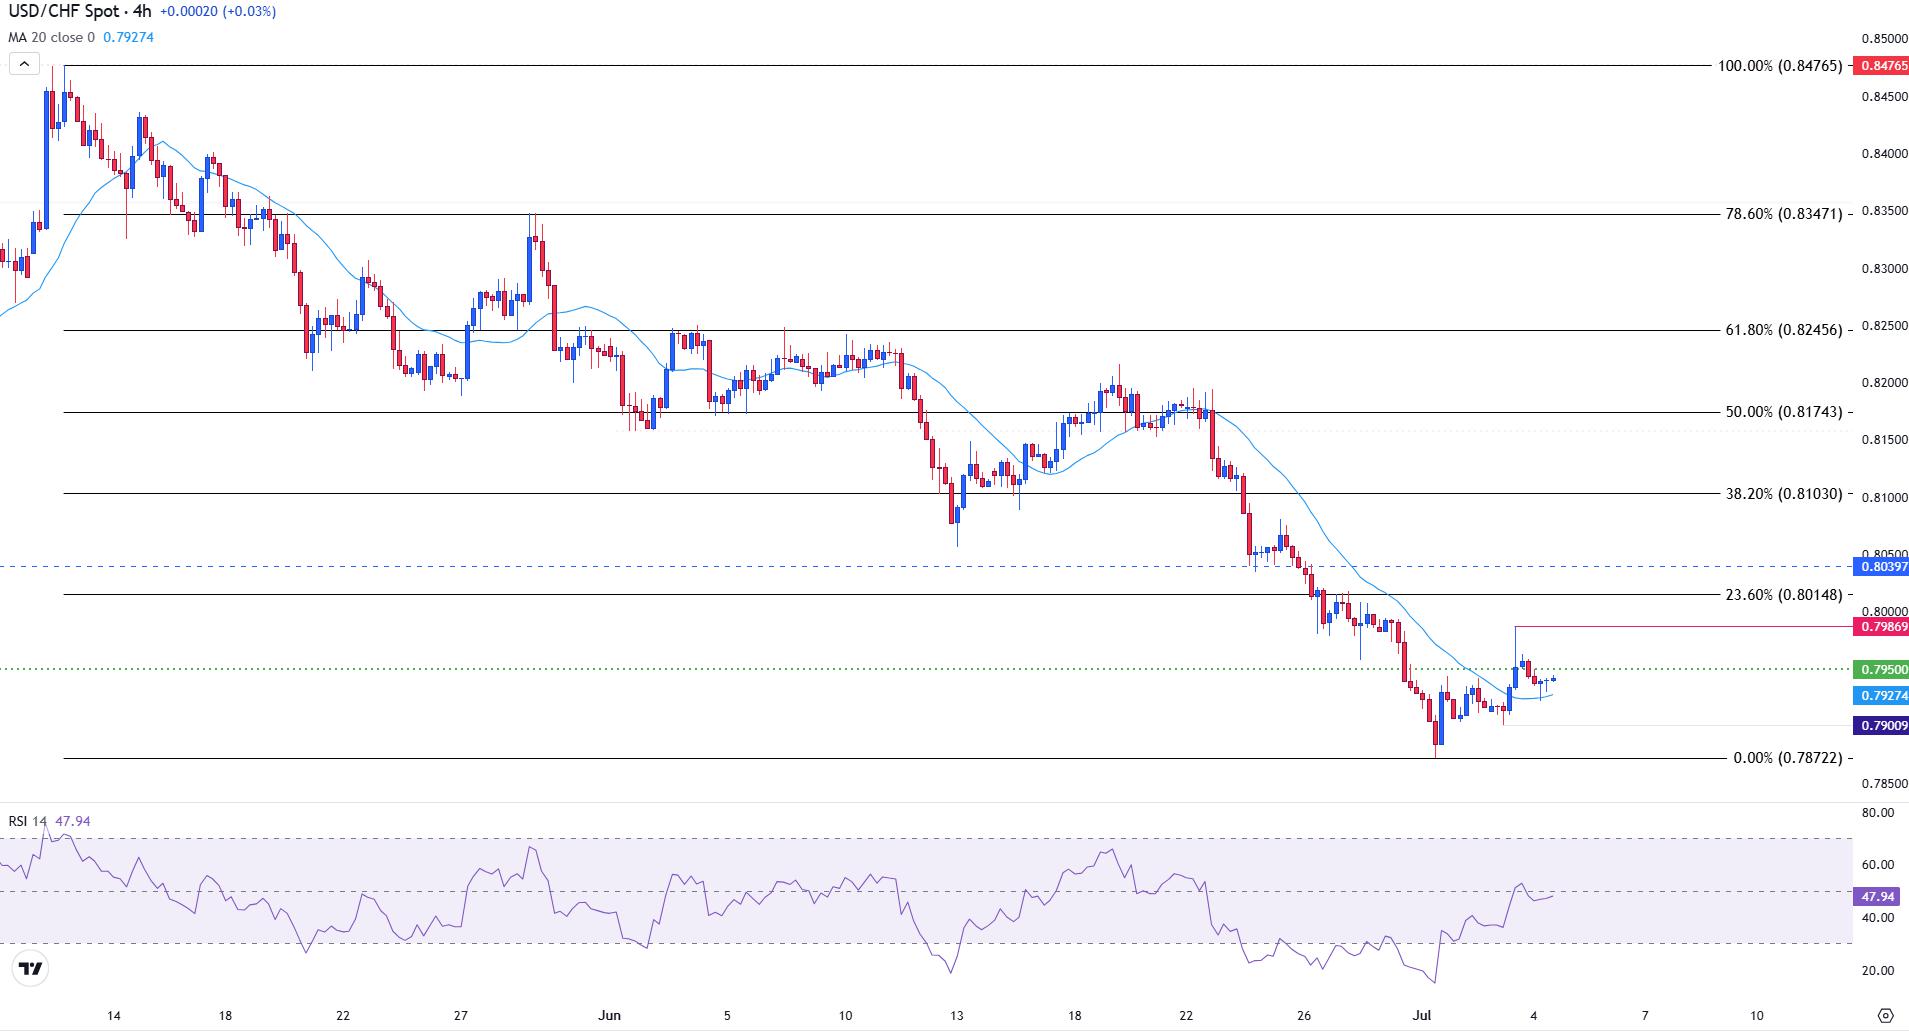Screen dimensions: 1909x1032
Task: Select the 23.60% (0.80148) Fibonacci label
Action: click(x=1783, y=595)
